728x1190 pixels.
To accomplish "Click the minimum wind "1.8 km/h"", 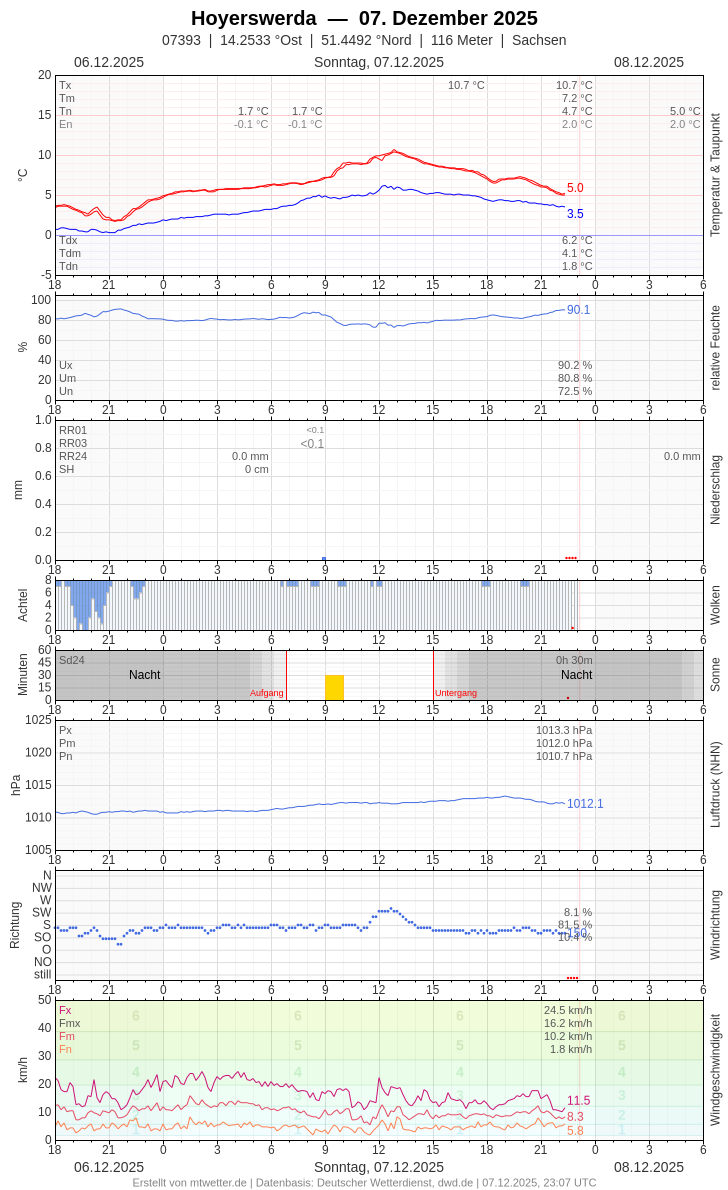I will point(571,1050).
